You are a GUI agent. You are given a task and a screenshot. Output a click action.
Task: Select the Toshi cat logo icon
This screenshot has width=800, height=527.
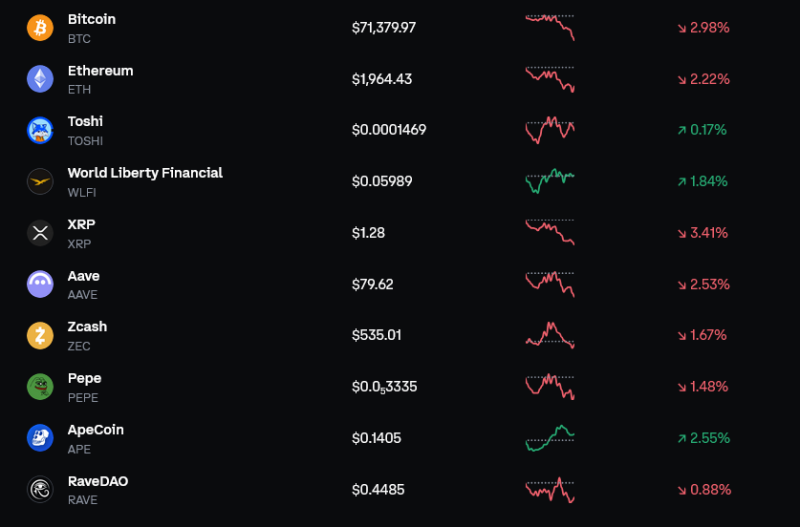coord(40,130)
